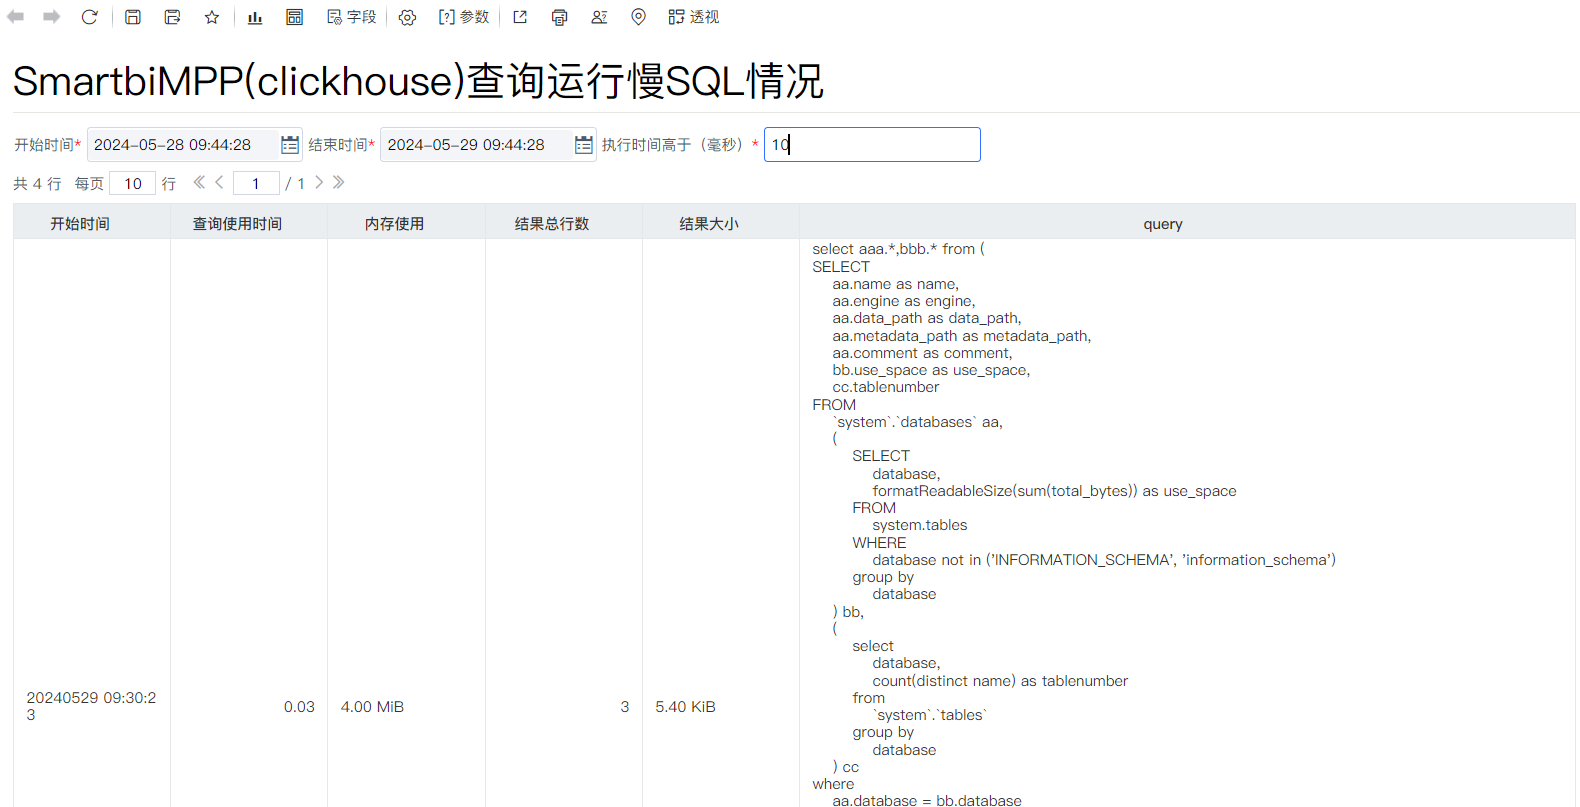
Task: Save the report with the floppy disk icon
Action: tap(133, 17)
